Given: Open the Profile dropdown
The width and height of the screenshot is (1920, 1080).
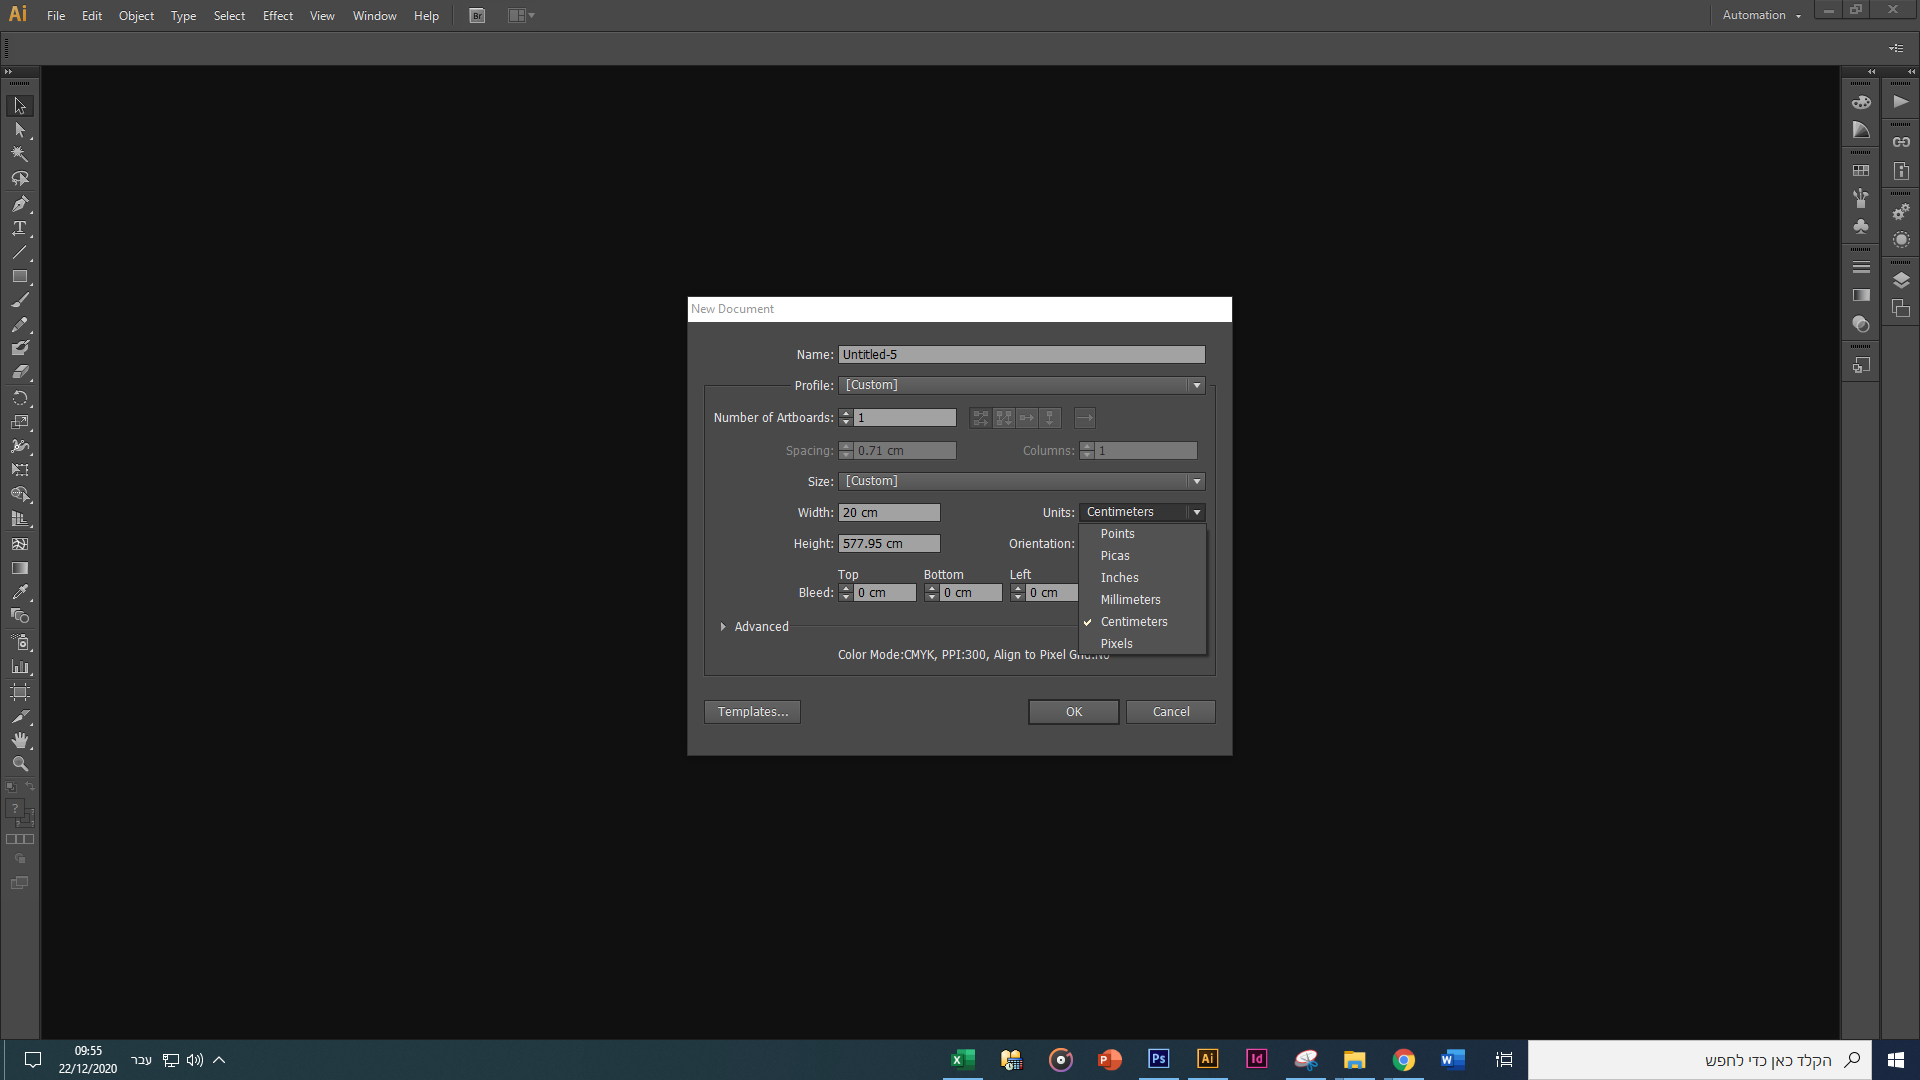Looking at the screenshot, I should [1021, 385].
